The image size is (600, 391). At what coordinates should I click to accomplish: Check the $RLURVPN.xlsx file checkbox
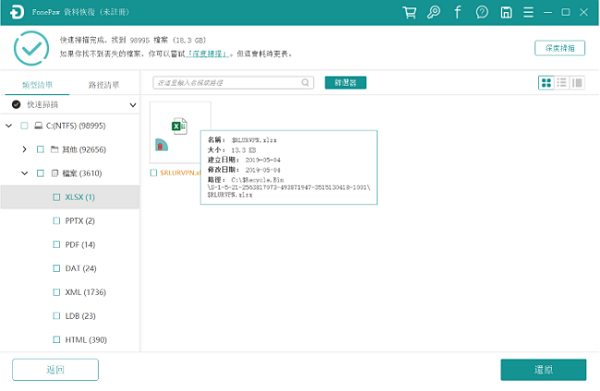point(153,173)
